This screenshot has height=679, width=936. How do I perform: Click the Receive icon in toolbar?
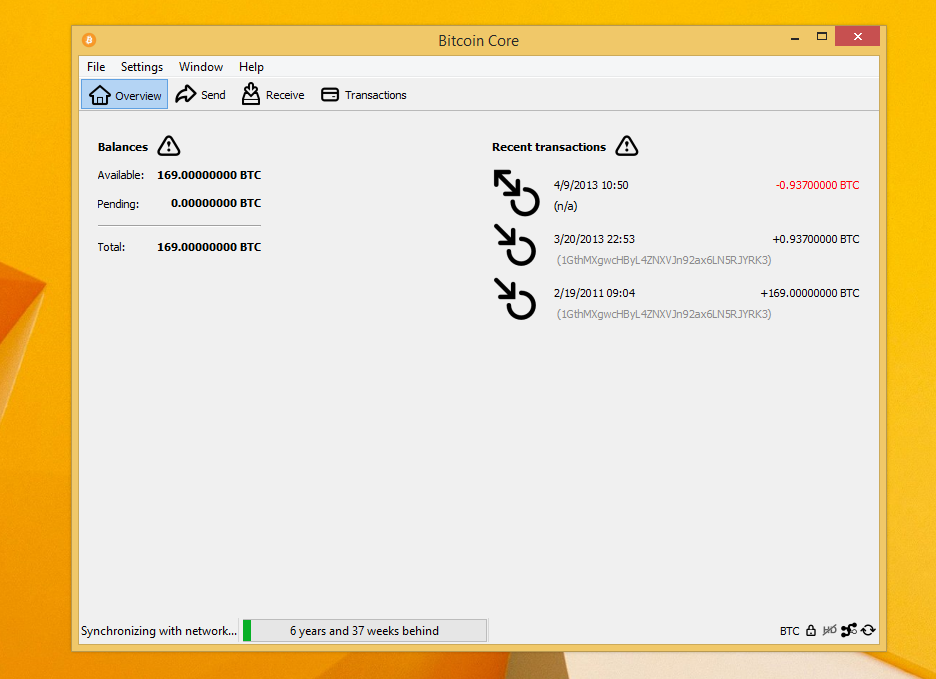[251, 94]
